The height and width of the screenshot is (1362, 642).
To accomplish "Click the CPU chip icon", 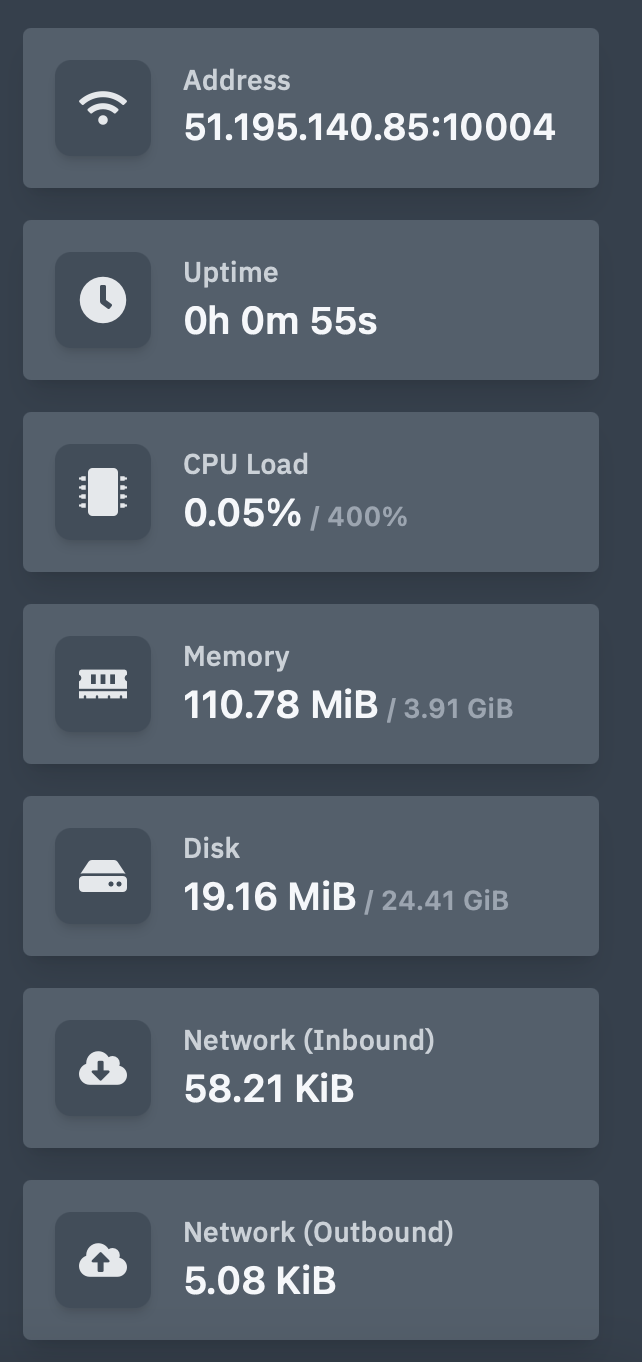I will point(103,492).
